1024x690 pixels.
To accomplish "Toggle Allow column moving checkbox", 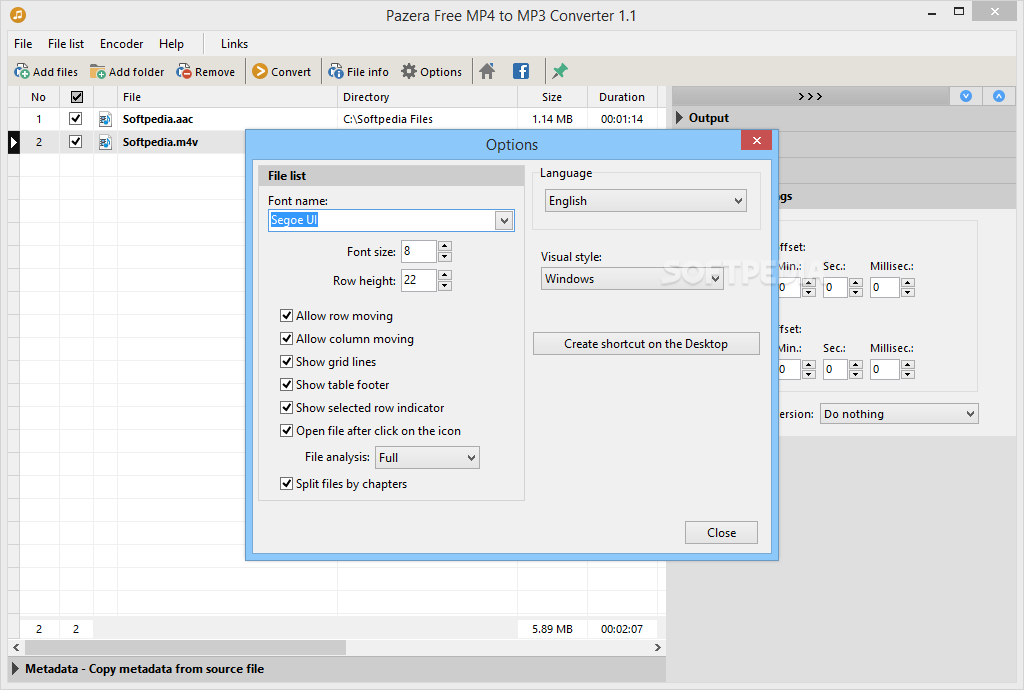I will (x=286, y=339).
